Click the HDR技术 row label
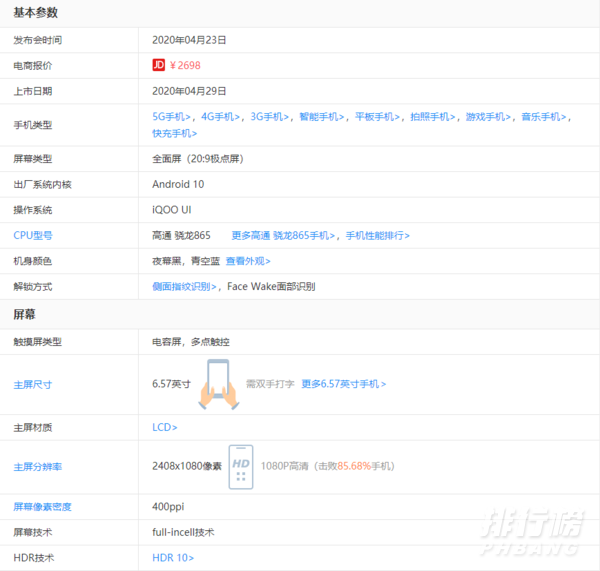The width and height of the screenshot is (600, 571). tap(34, 558)
